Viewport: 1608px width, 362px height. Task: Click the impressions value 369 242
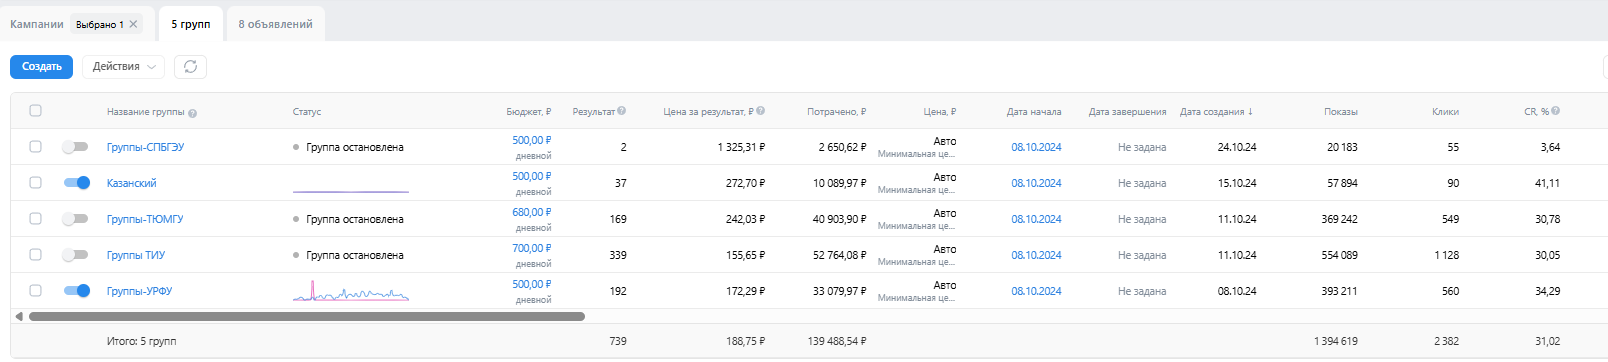pos(1339,219)
